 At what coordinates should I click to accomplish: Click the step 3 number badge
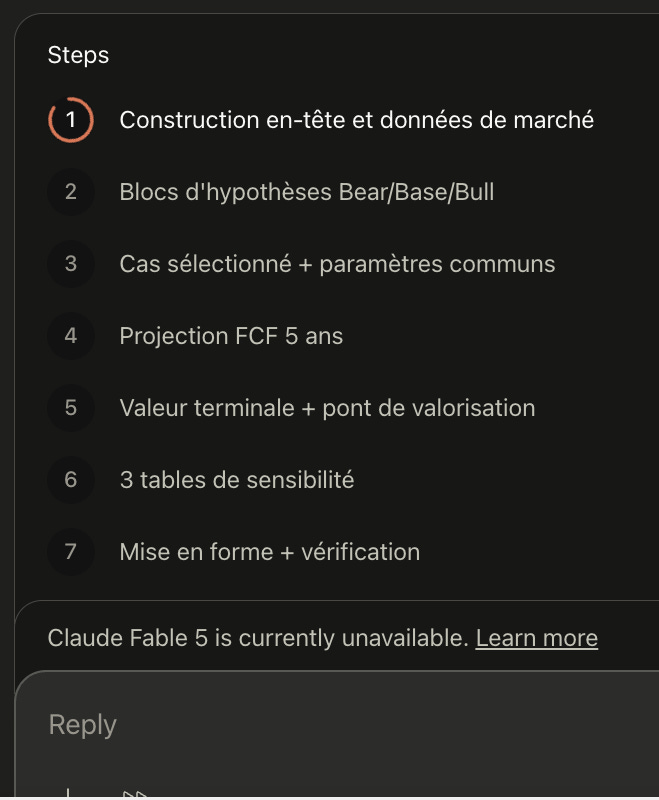point(71,264)
